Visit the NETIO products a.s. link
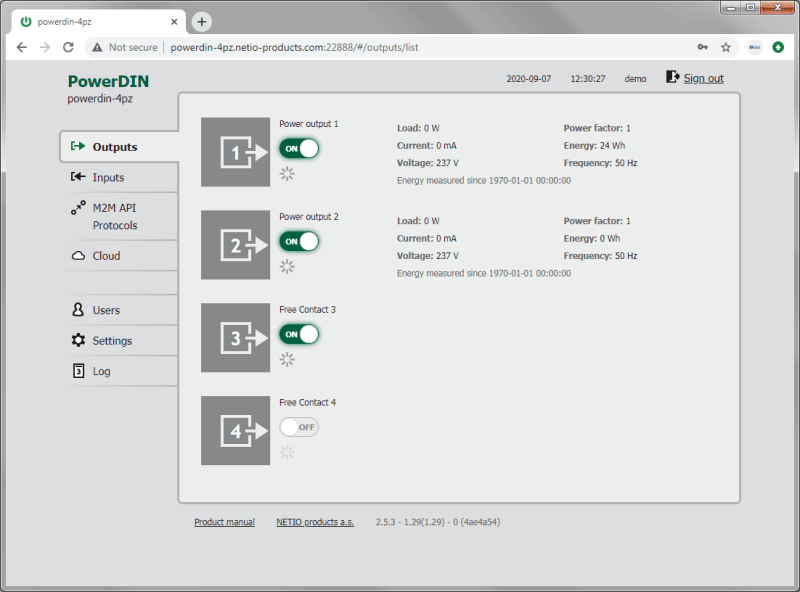Viewport: 800px width, 592px height. point(315,521)
